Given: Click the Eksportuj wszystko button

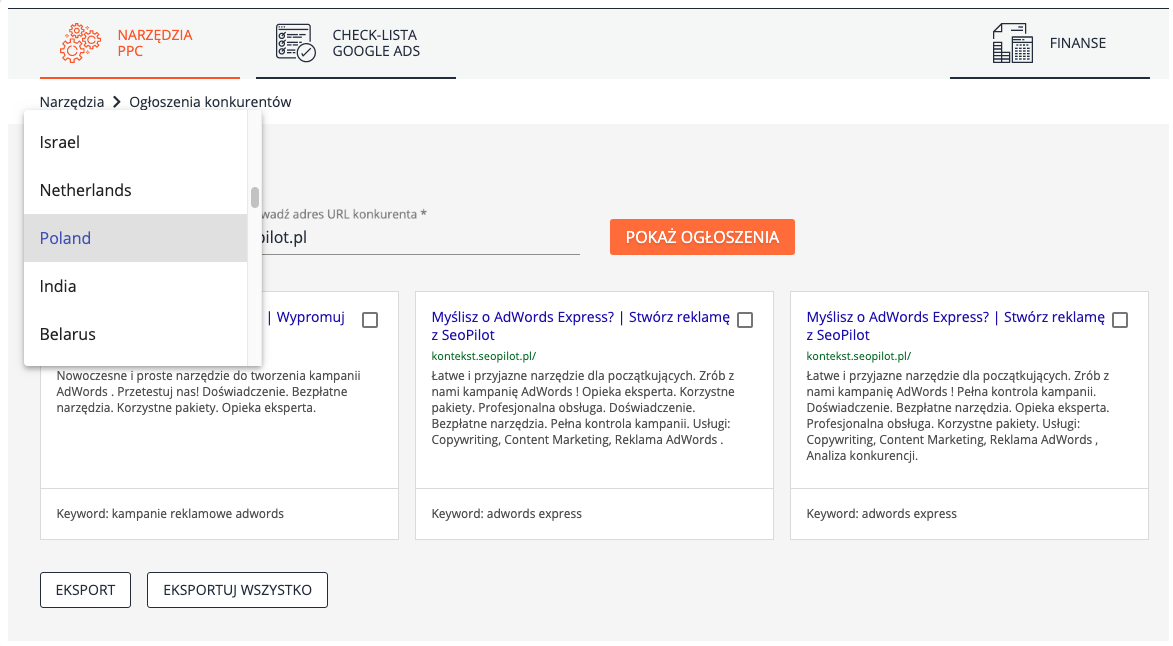Looking at the screenshot, I should (x=237, y=590).
